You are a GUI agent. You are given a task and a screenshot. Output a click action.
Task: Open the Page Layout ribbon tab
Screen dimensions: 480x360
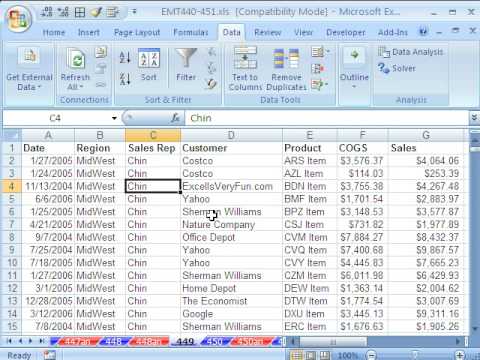click(x=137, y=32)
